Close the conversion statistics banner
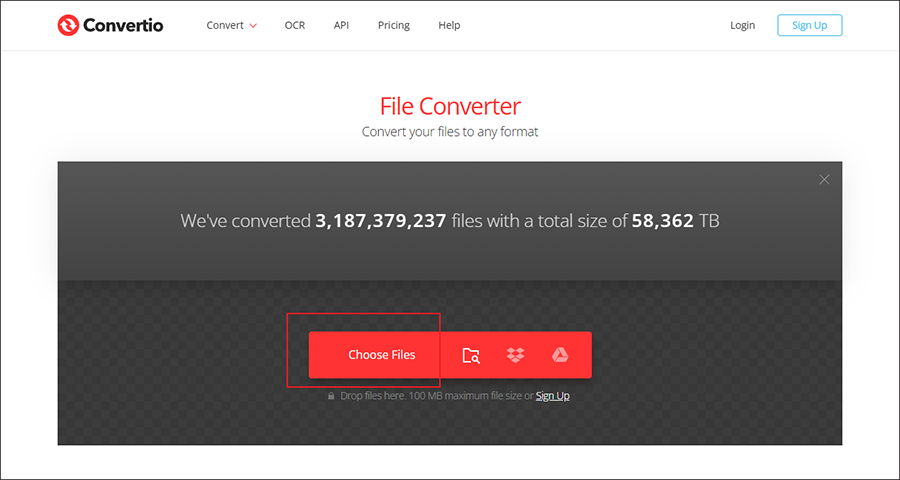The height and width of the screenshot is (480, 900). click(x=824, y=180)
